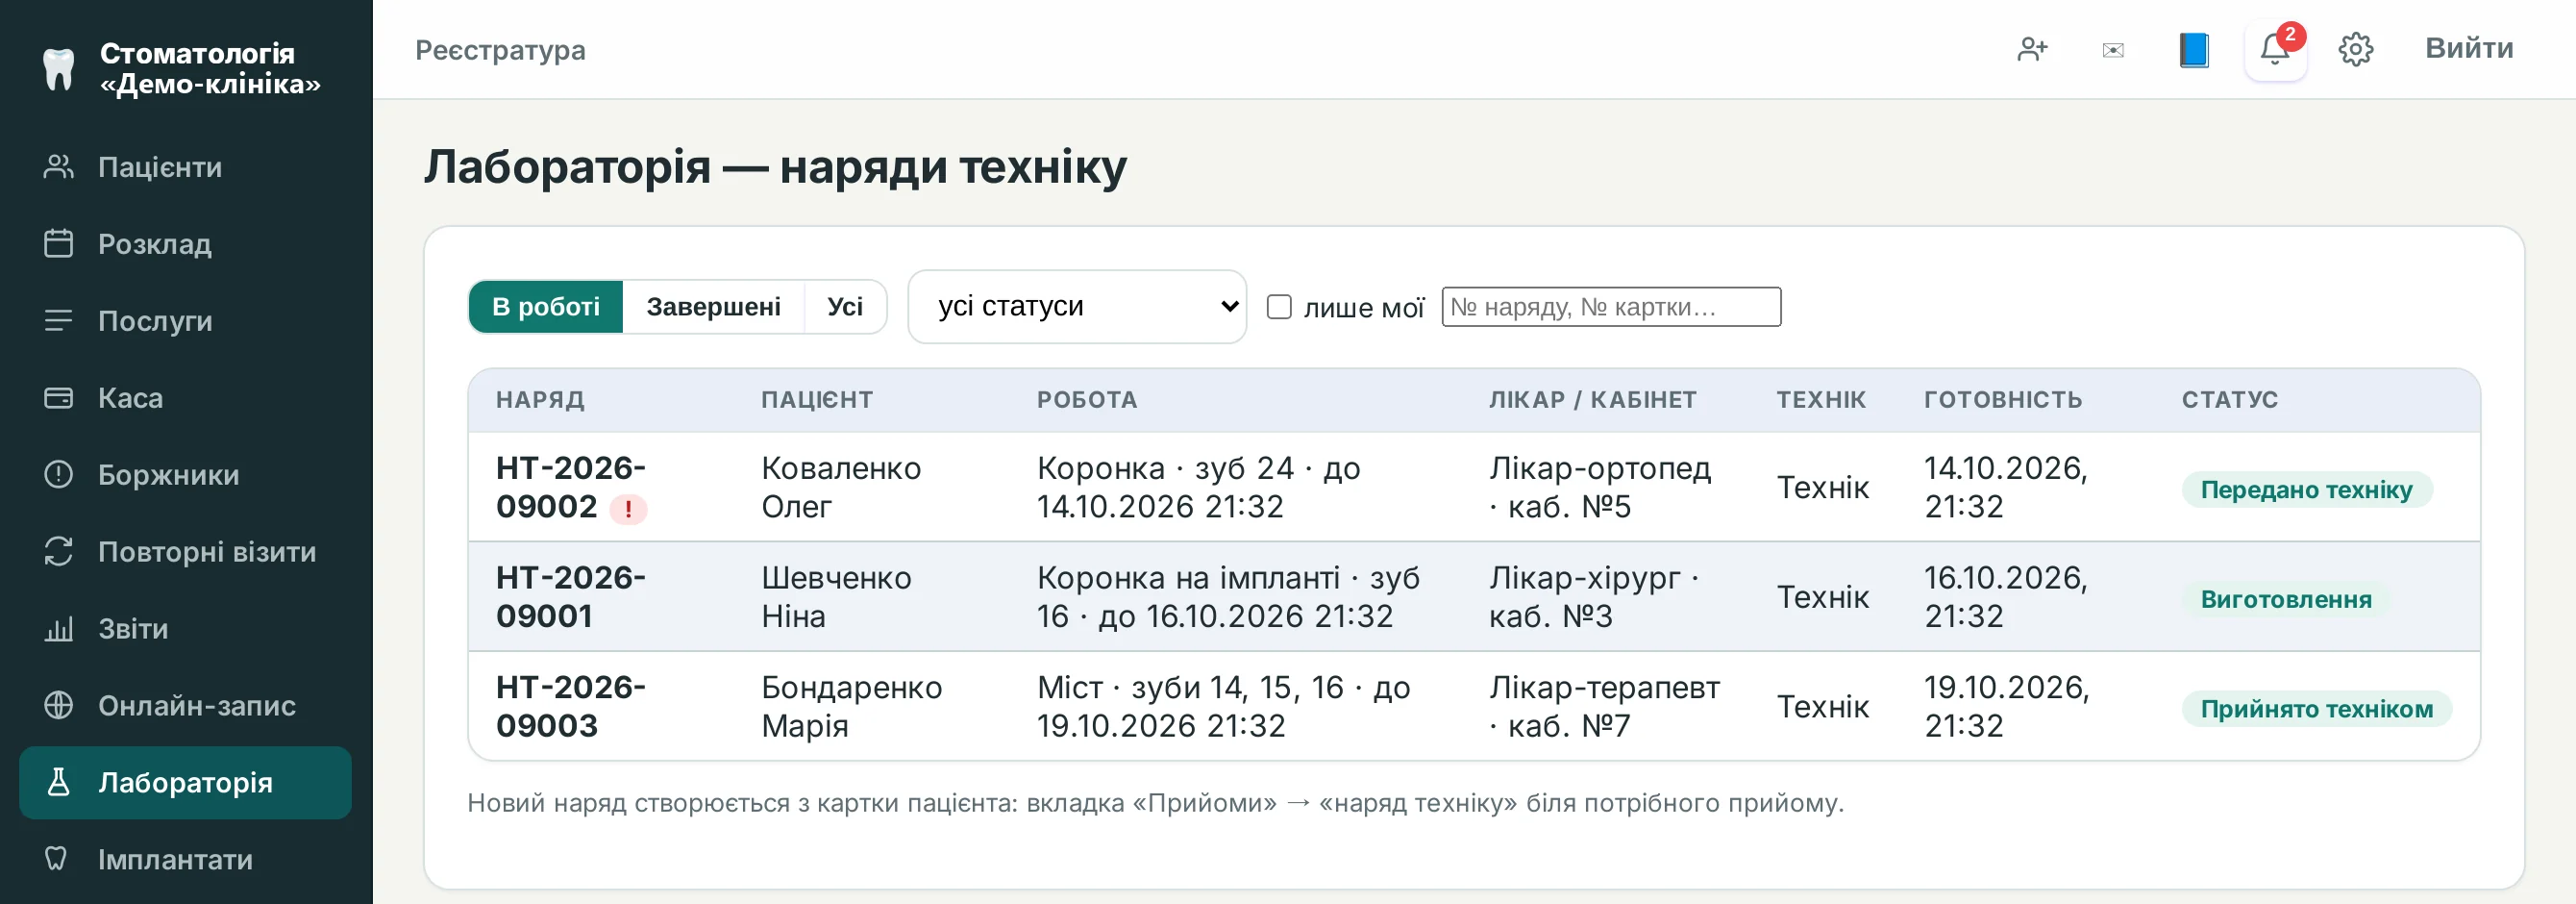The height and width of the screenshot is (904, 2576).
Task: Click the Онлайн-запис globe icon
Action: pos(59,706)
